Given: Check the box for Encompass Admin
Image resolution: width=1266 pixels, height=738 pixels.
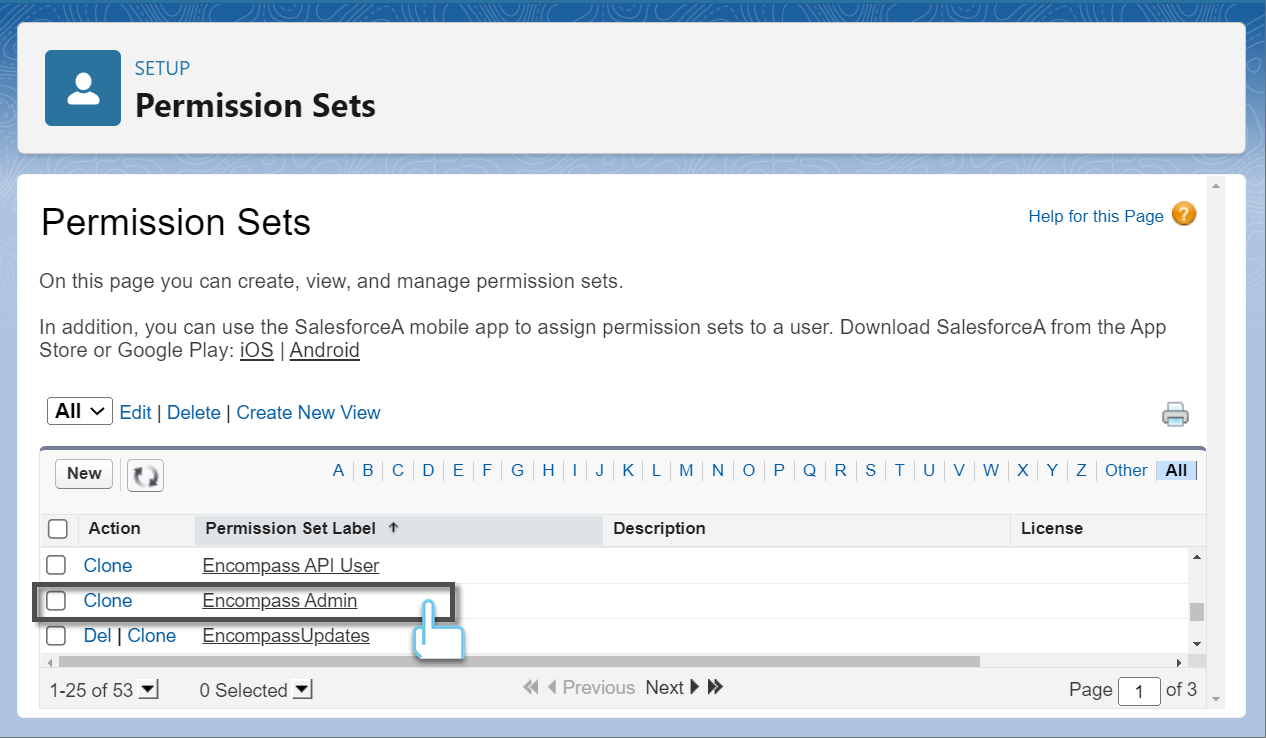Looking at the screenshot, I should pyautogui.click(x=57, y=601).
